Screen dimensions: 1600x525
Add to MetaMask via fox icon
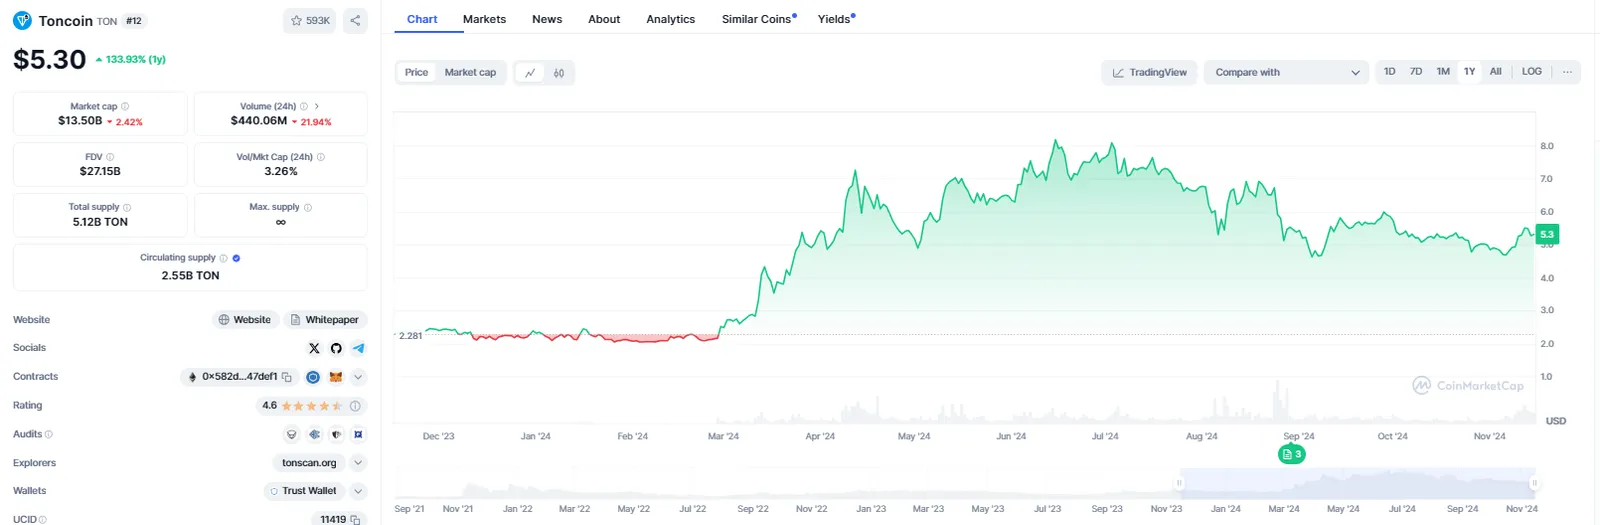(336, 377)
